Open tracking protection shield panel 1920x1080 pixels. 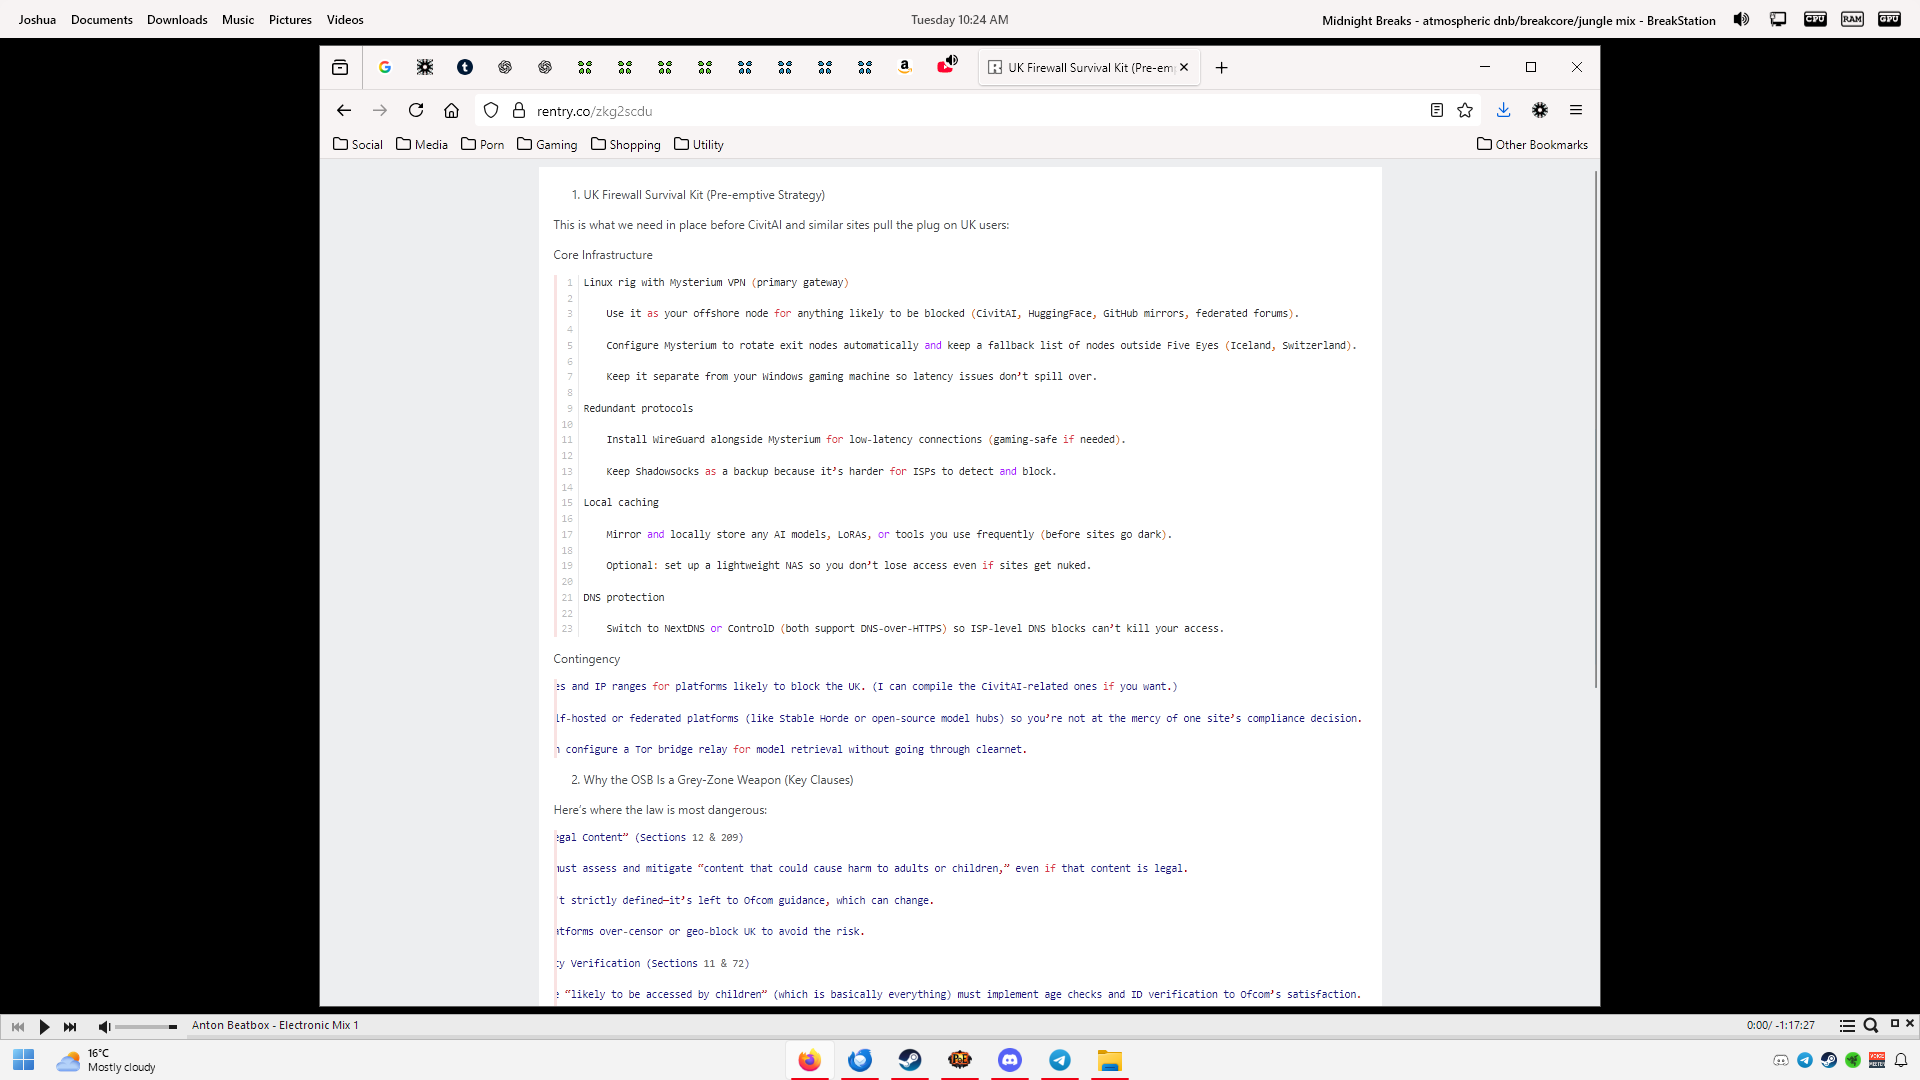pos(491,110)
